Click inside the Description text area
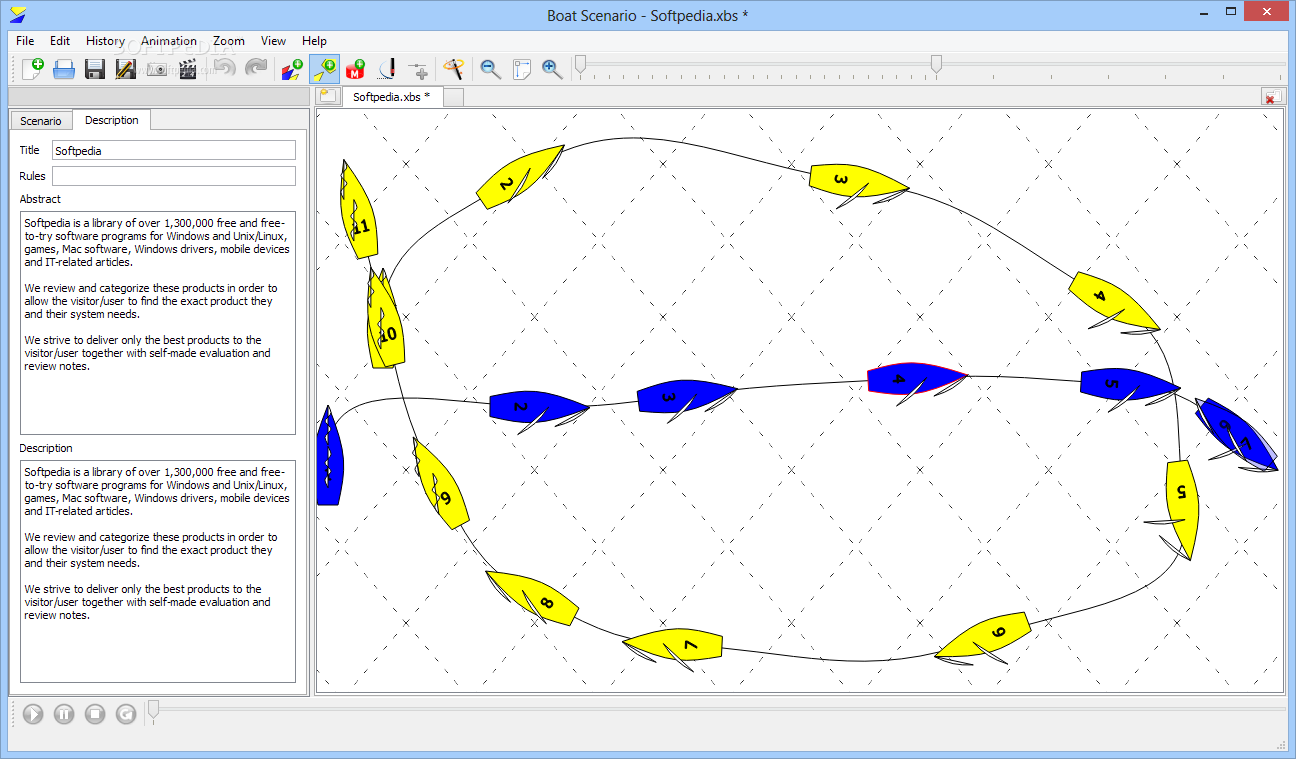This screenshot has height=759, width=1296. [x=158, y=571]
